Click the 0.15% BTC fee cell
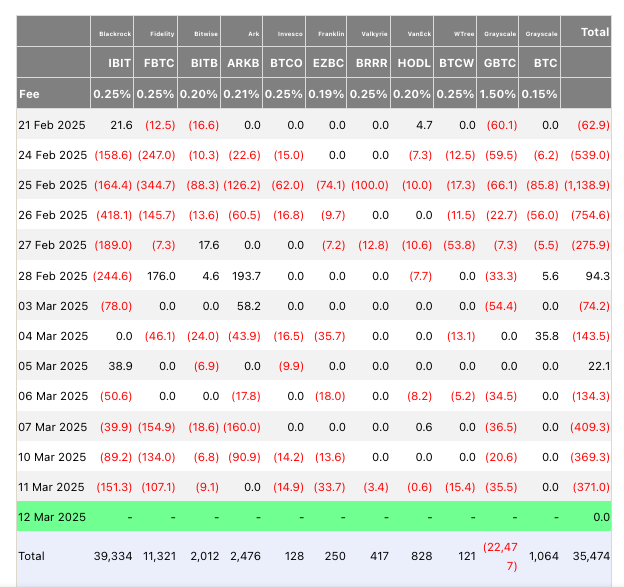The image size is (624, 587). 539,94
